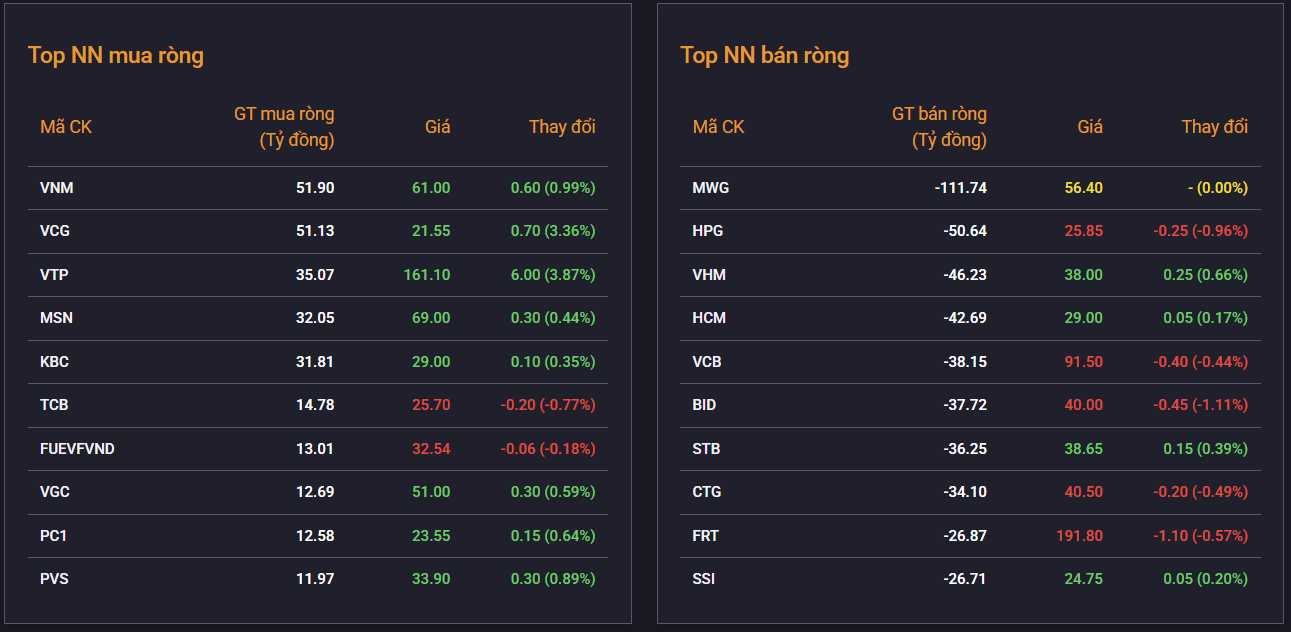
Task: Click VTP change 6.00 (3.87%)
Action: point(553,275)
